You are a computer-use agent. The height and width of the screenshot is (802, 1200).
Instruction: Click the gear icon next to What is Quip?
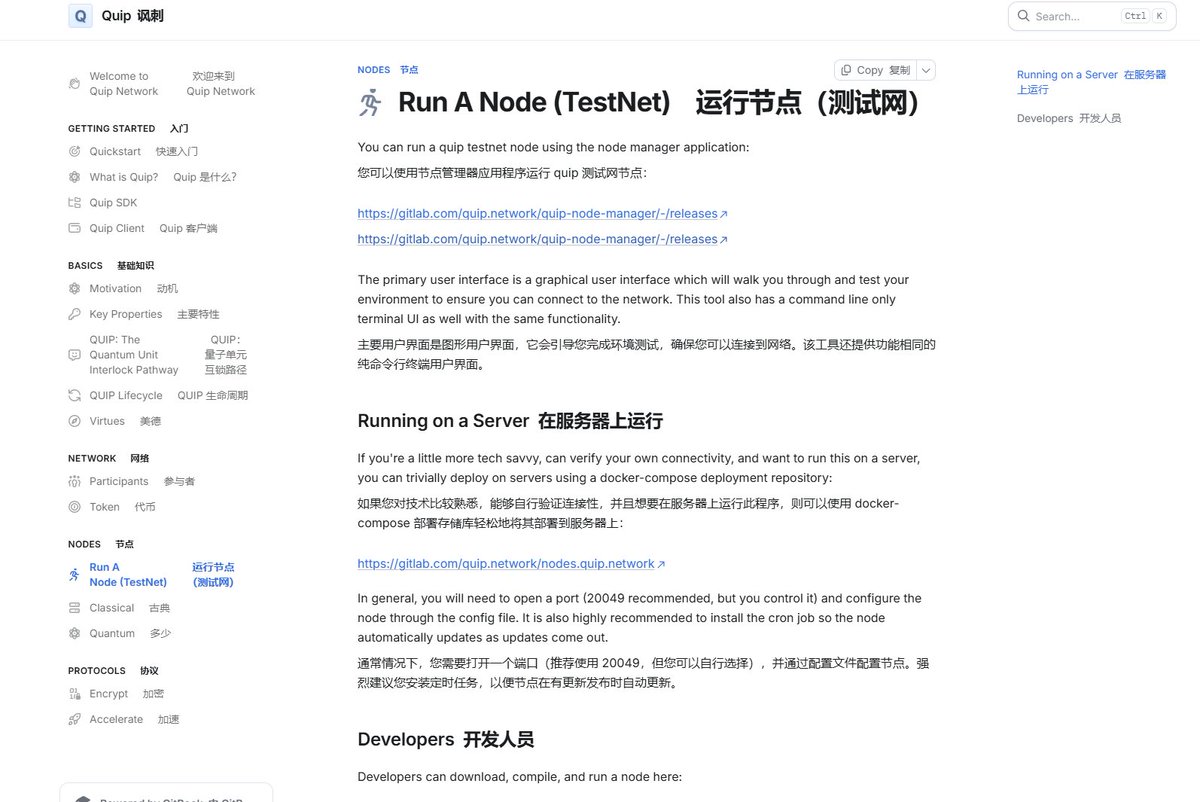coord(74,177)
